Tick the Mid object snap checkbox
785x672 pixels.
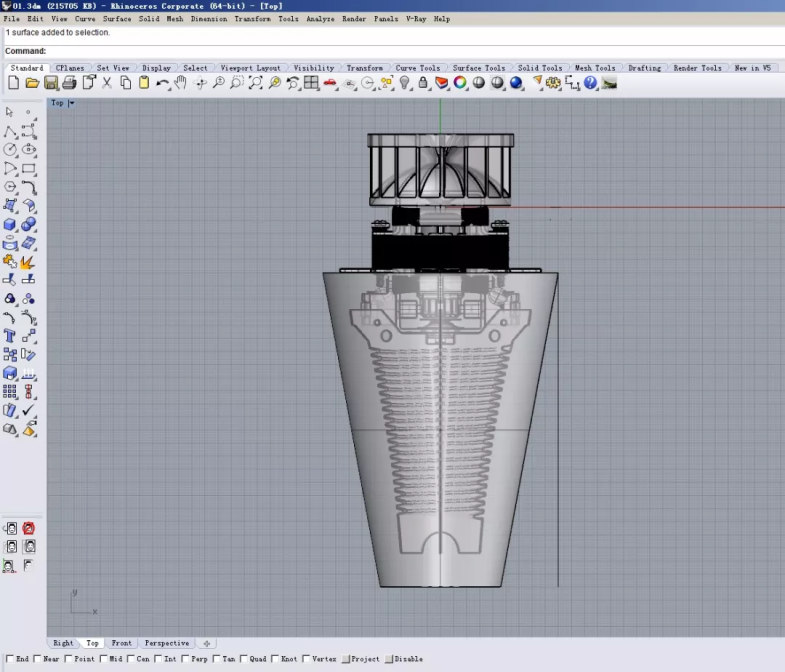(103, 659)
